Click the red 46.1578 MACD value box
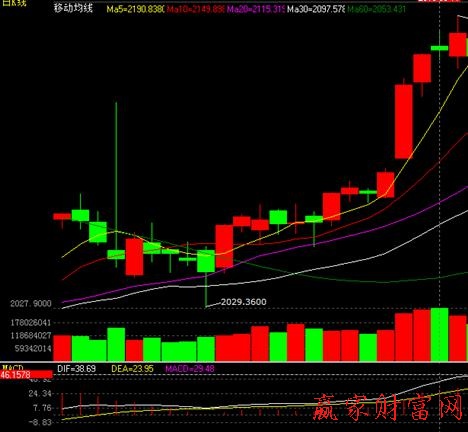 (x=26, y=375)
